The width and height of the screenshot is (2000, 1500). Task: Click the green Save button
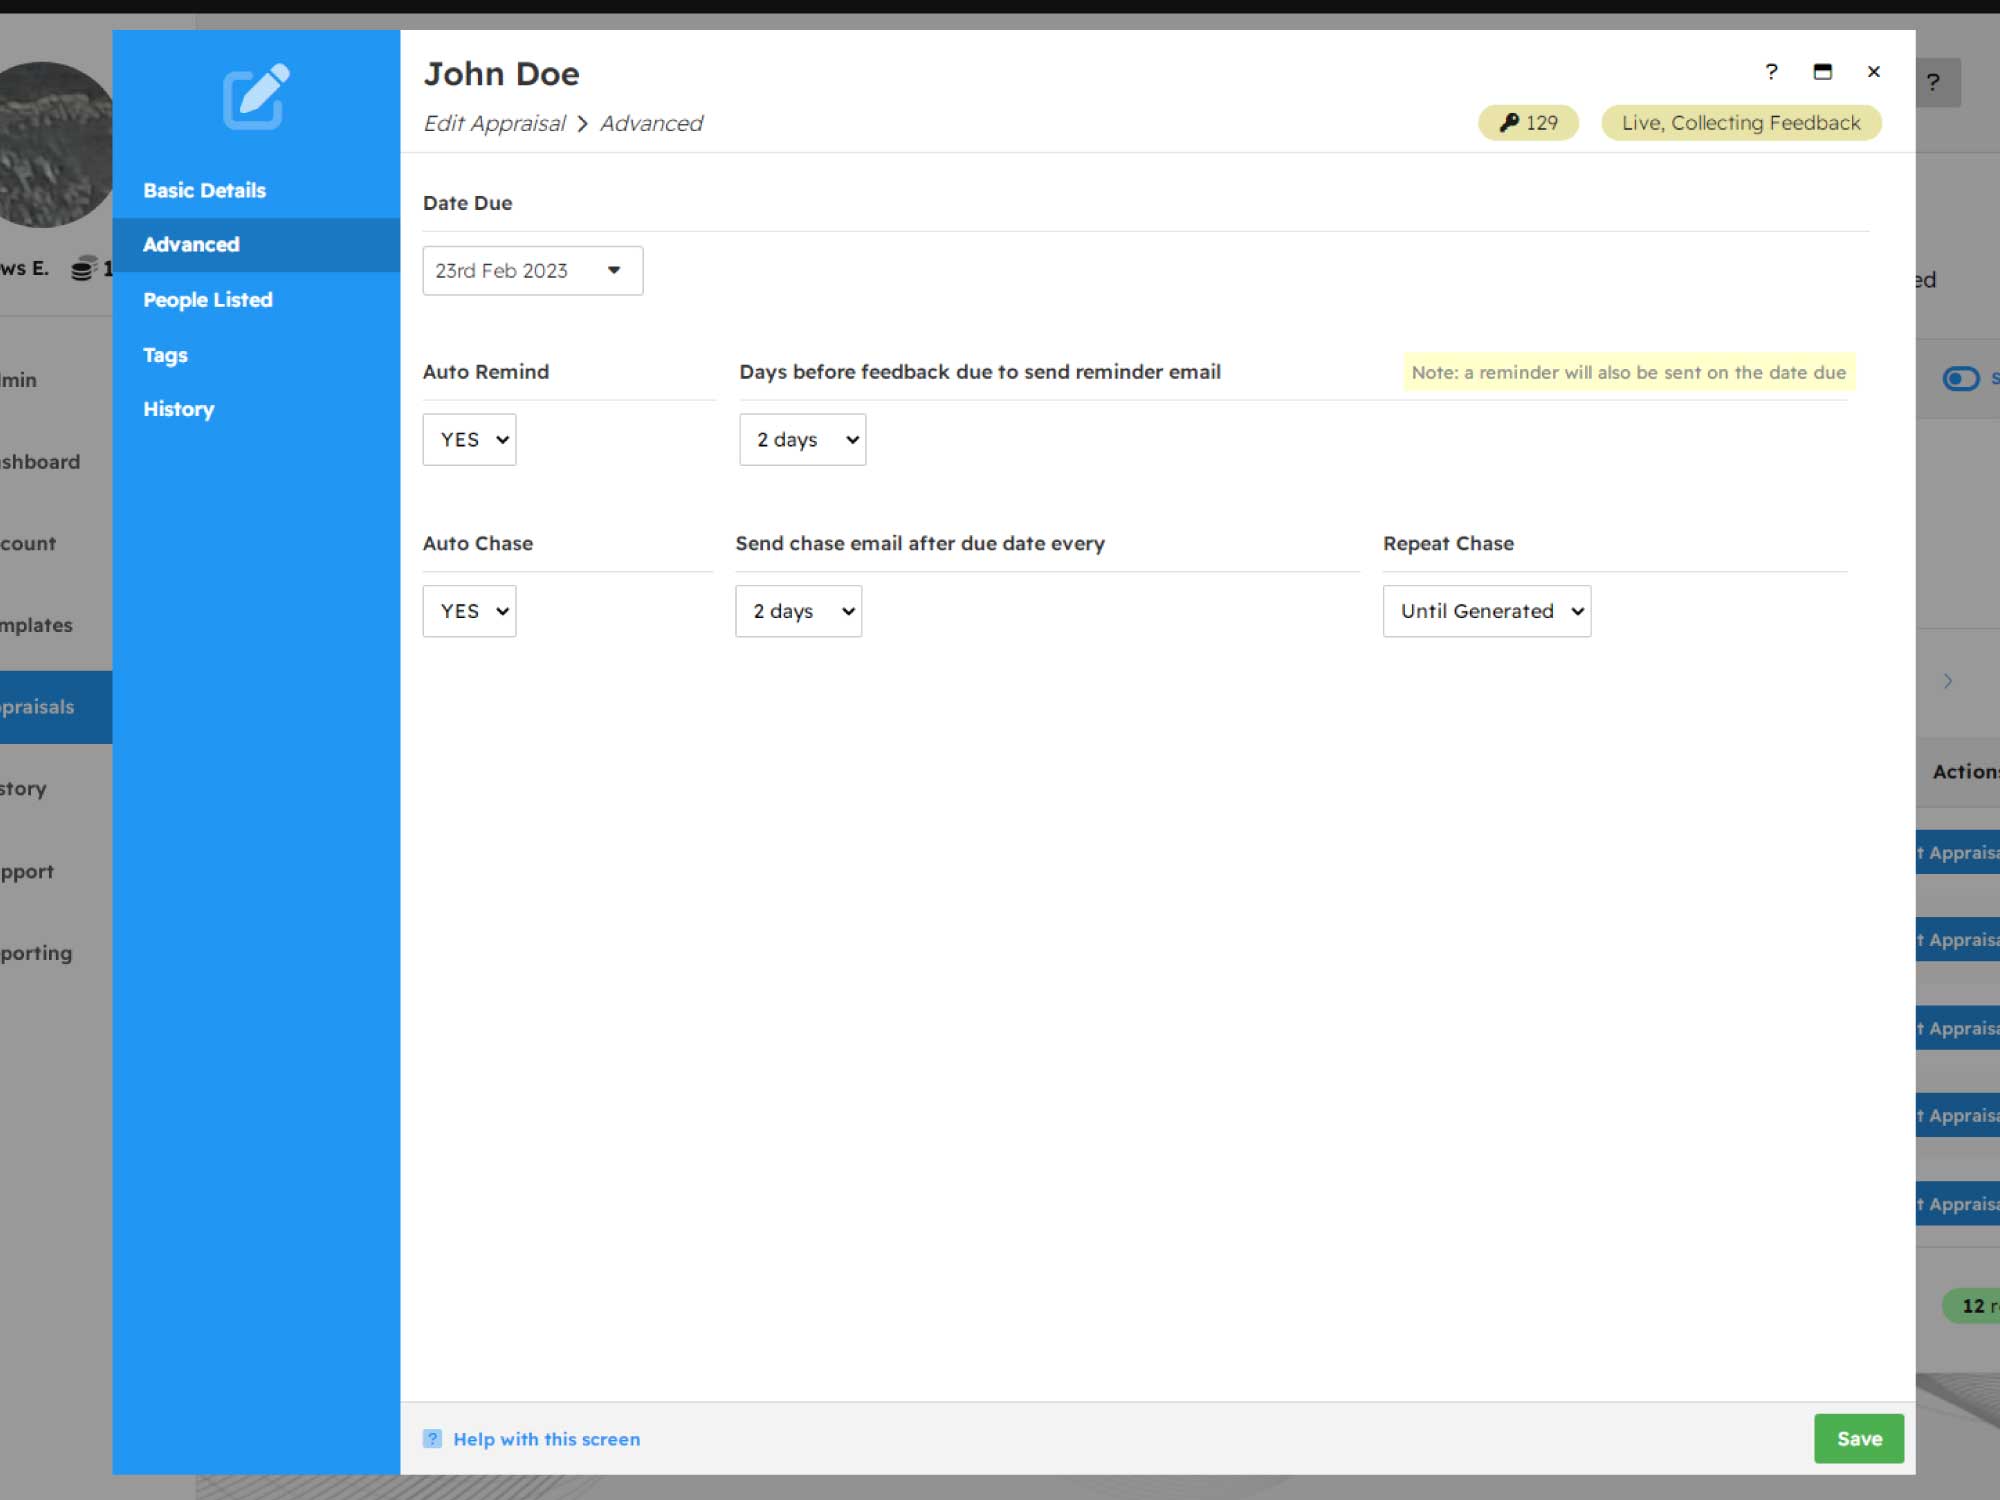[1858, 1438]
